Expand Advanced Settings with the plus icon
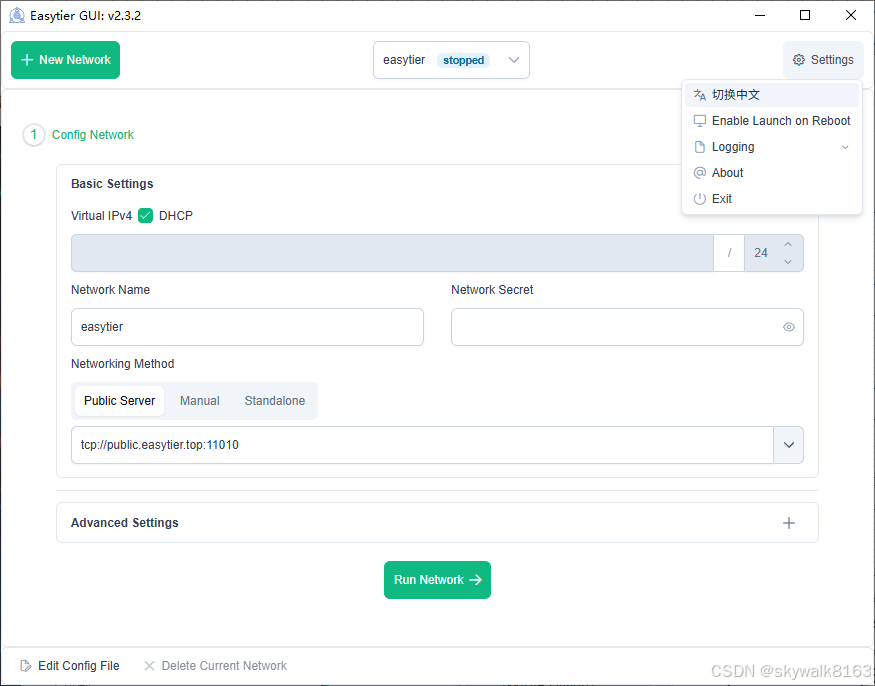875x686 pixels. point(789,523)
